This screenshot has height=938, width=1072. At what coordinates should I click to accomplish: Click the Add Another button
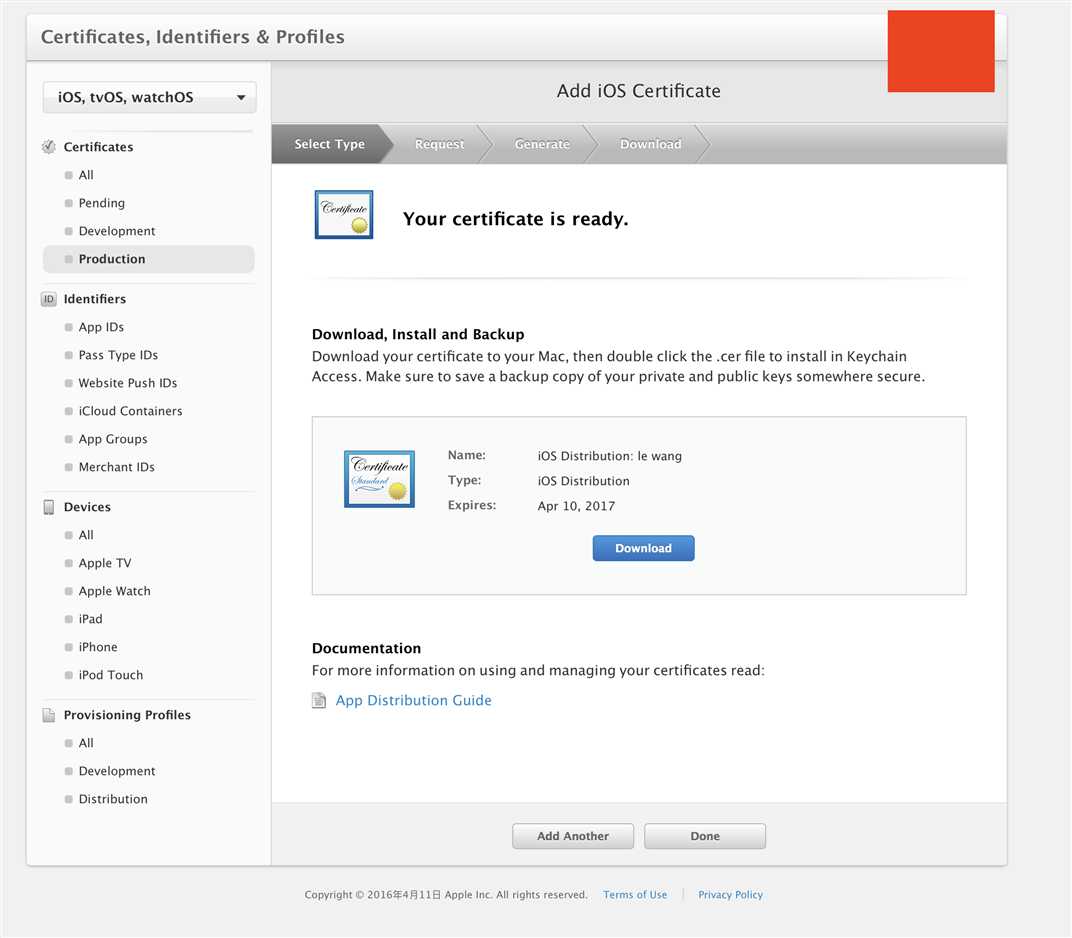click(x=573, y=836)
